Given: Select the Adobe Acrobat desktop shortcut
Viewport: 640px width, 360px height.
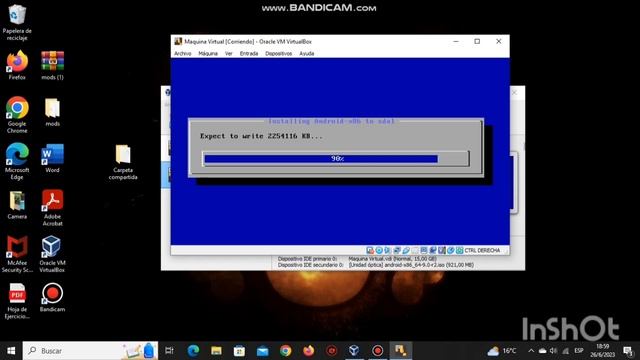Looking at the screenshot, I should pyautogui.click(x=52, y=208).
